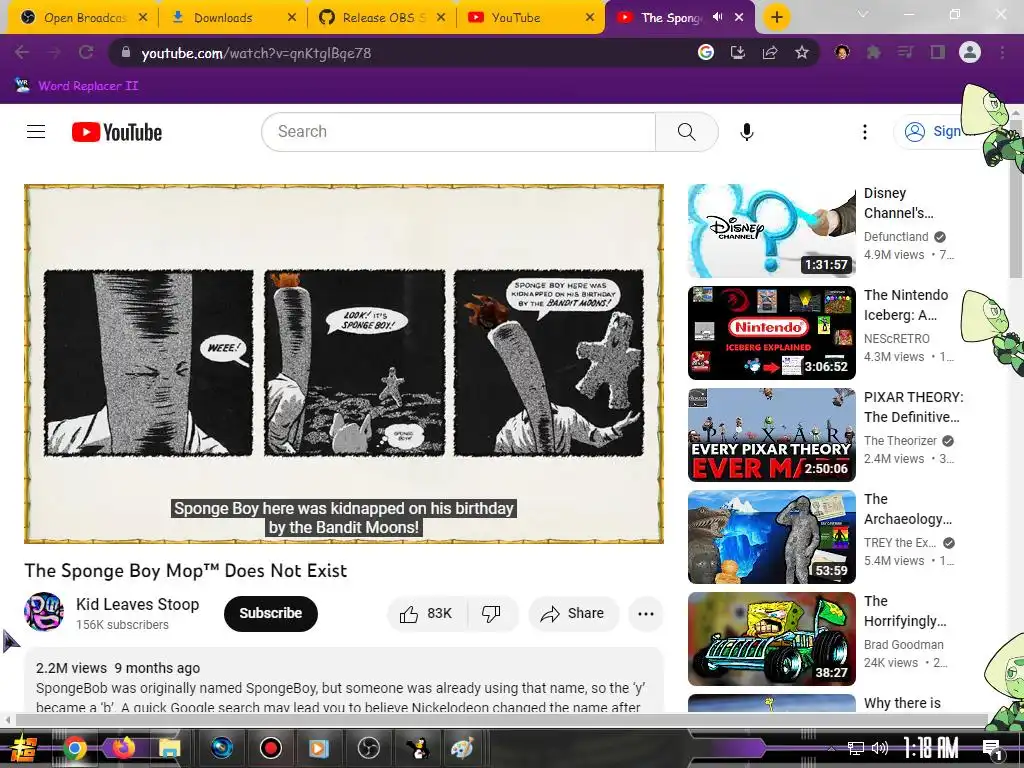
Task: Open Chrome tab search chevron
Action: pos(863,14)
